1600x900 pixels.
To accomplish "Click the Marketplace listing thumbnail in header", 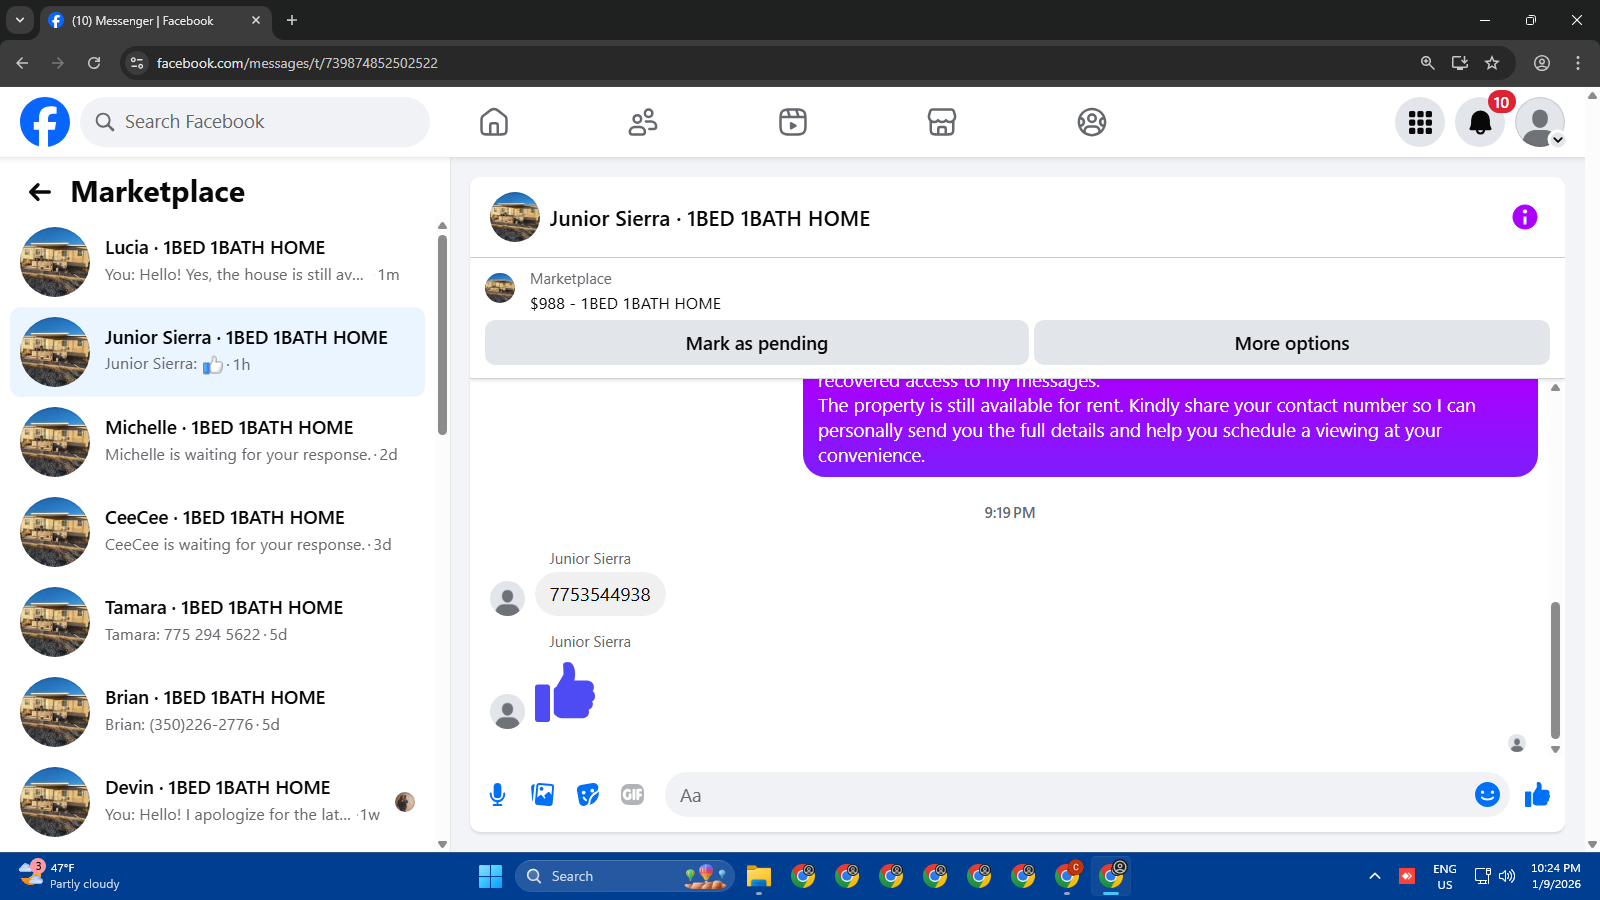I will click(500, 288).
